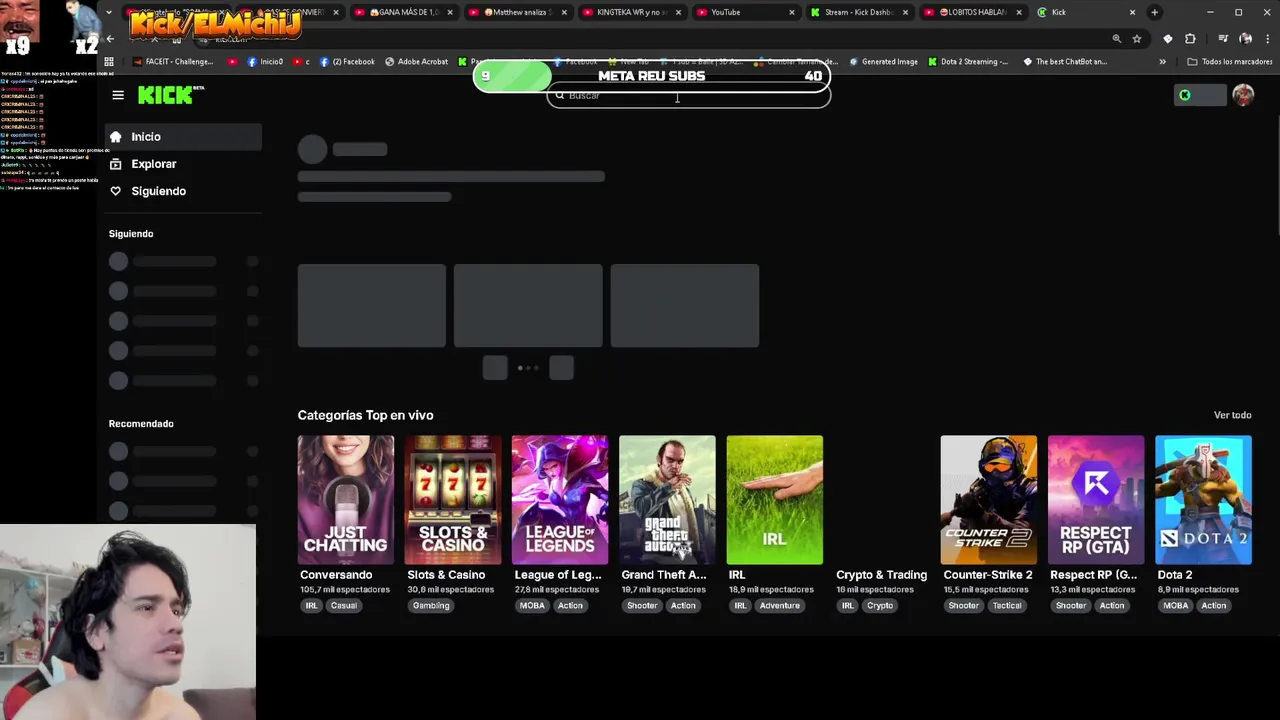Viewport: 1280px width, 720px height.
Task: Open the Respect RP (GTA) thumbnail
Action: 1096,500
